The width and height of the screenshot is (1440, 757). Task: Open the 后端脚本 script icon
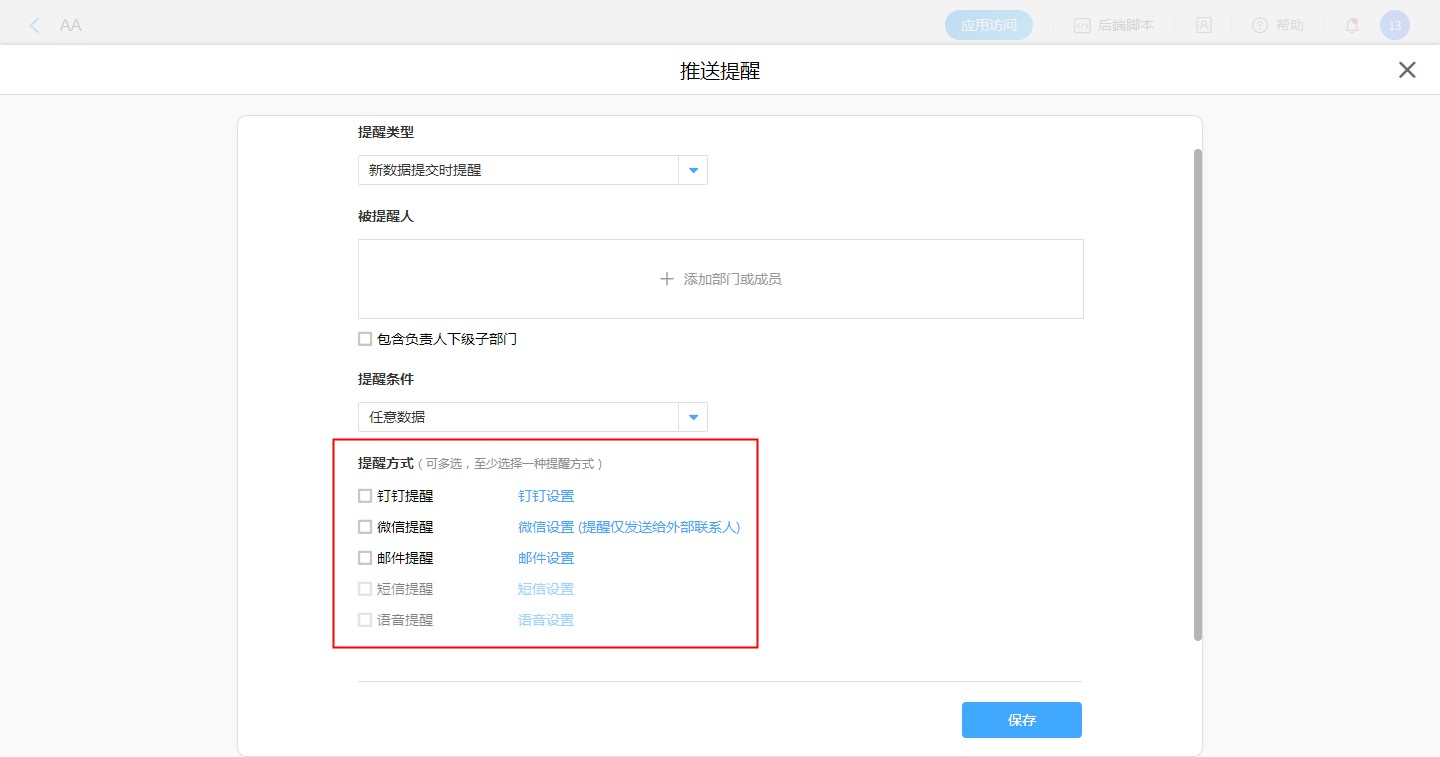1082,25
